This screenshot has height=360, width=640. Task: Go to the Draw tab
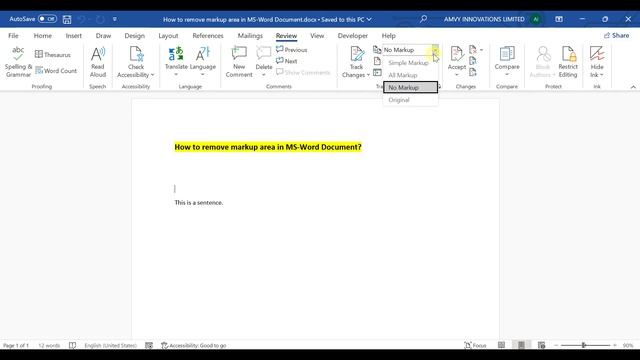click(103, 36)
